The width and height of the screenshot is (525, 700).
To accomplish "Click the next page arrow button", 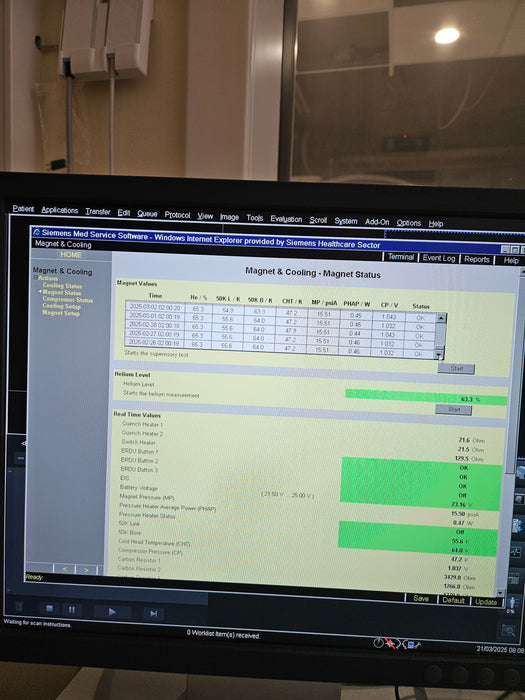I will (86, 570).
